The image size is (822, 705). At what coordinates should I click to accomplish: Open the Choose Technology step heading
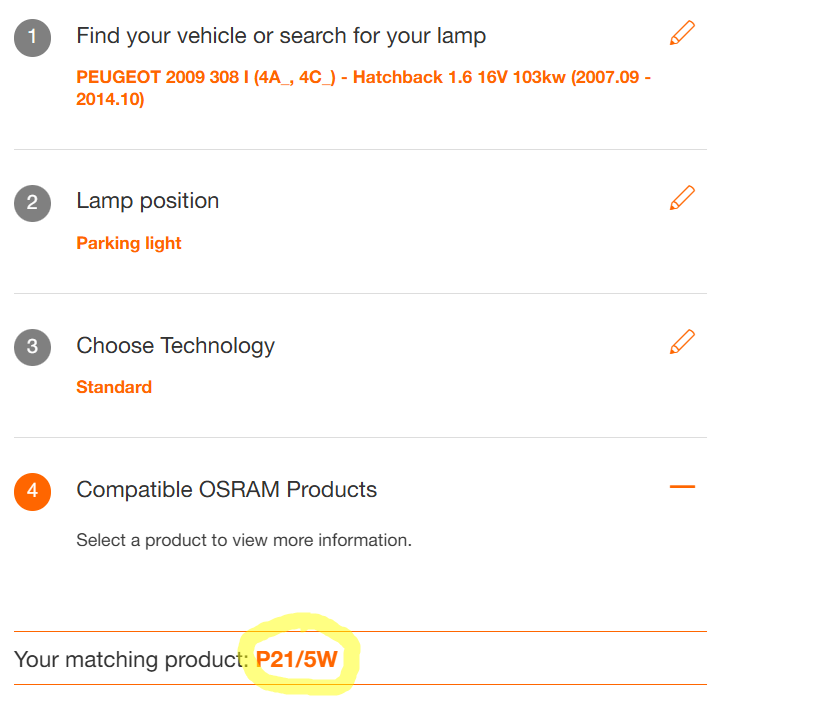click(x=175, y=346)
